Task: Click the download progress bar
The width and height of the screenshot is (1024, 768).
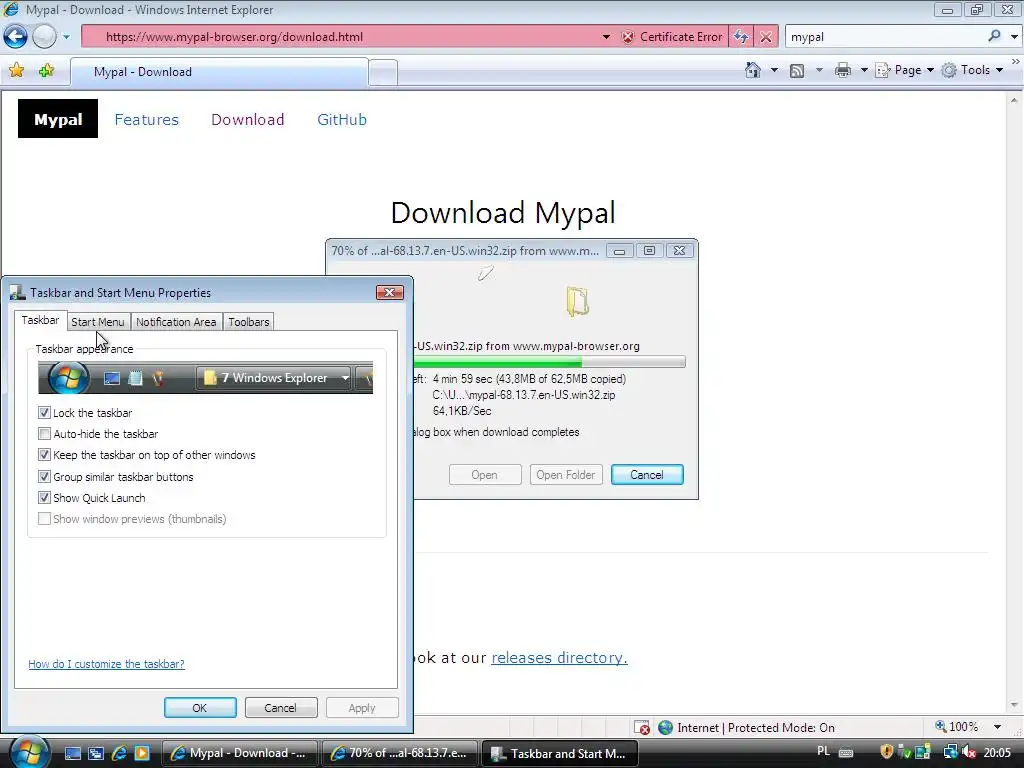Action: (x=549, y=362)
